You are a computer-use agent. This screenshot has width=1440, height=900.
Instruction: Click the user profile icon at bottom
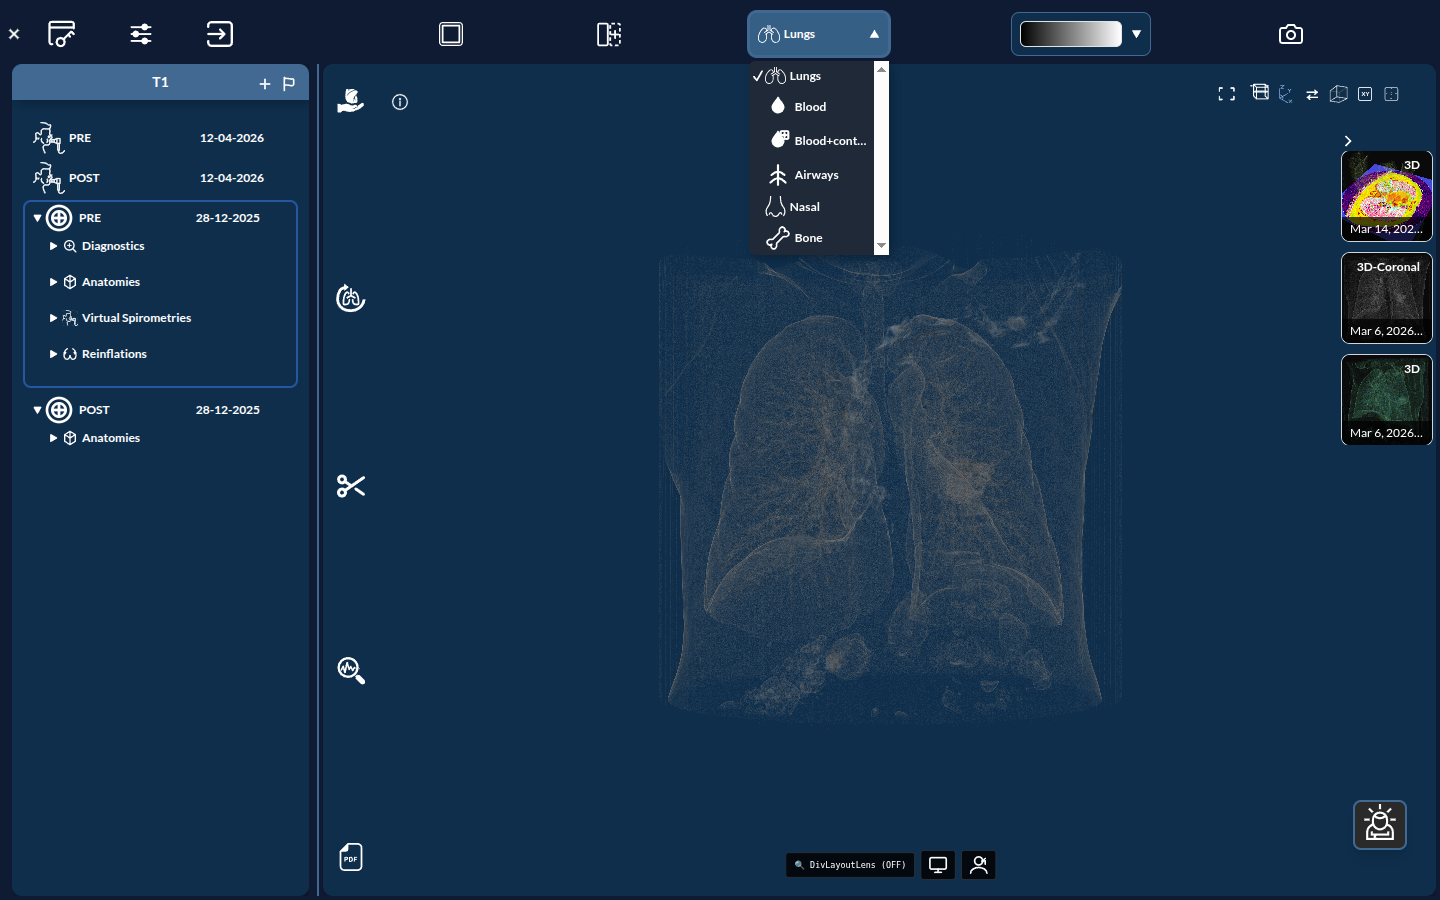[x=979, y=865]
